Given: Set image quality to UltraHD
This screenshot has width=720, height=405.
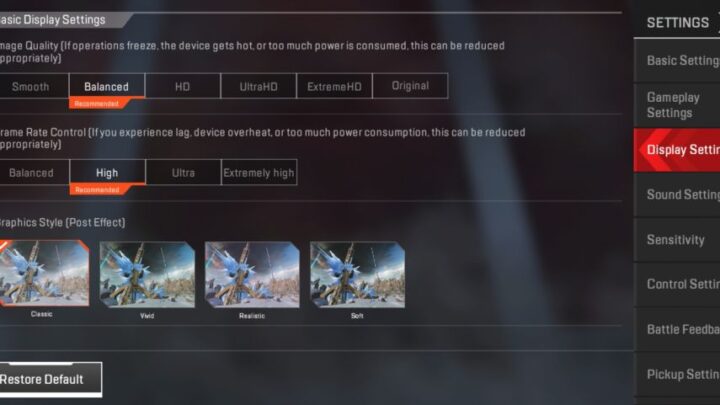Looking at the screenshot, I should (x=259, y=86).
